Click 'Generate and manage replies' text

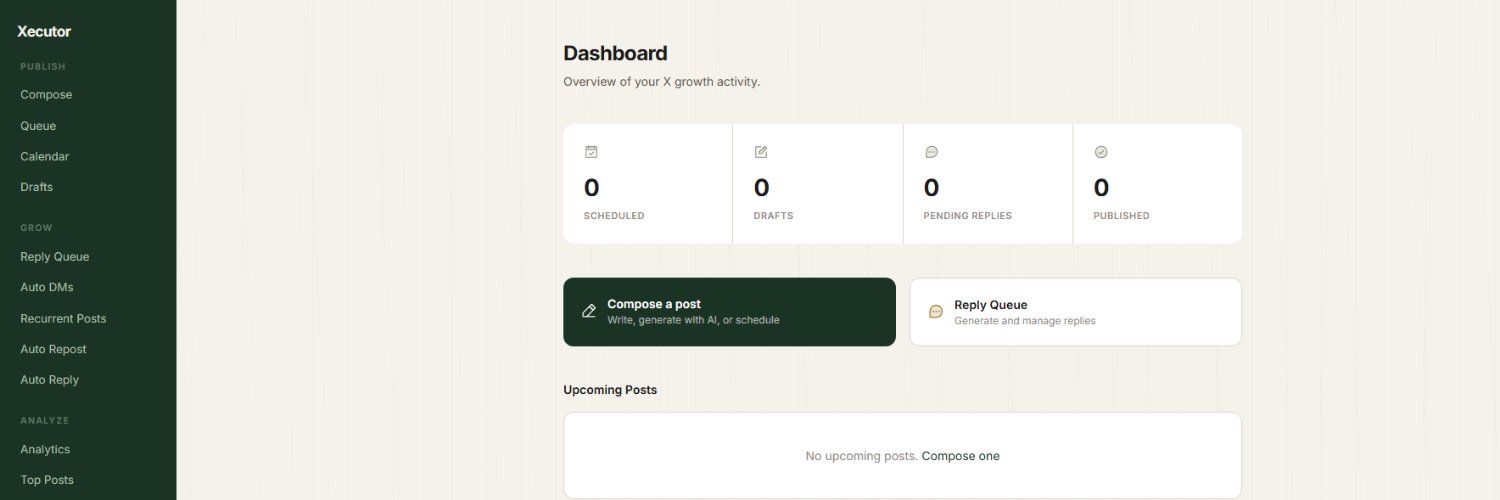pyautogui.click(x=1025, y=321)
